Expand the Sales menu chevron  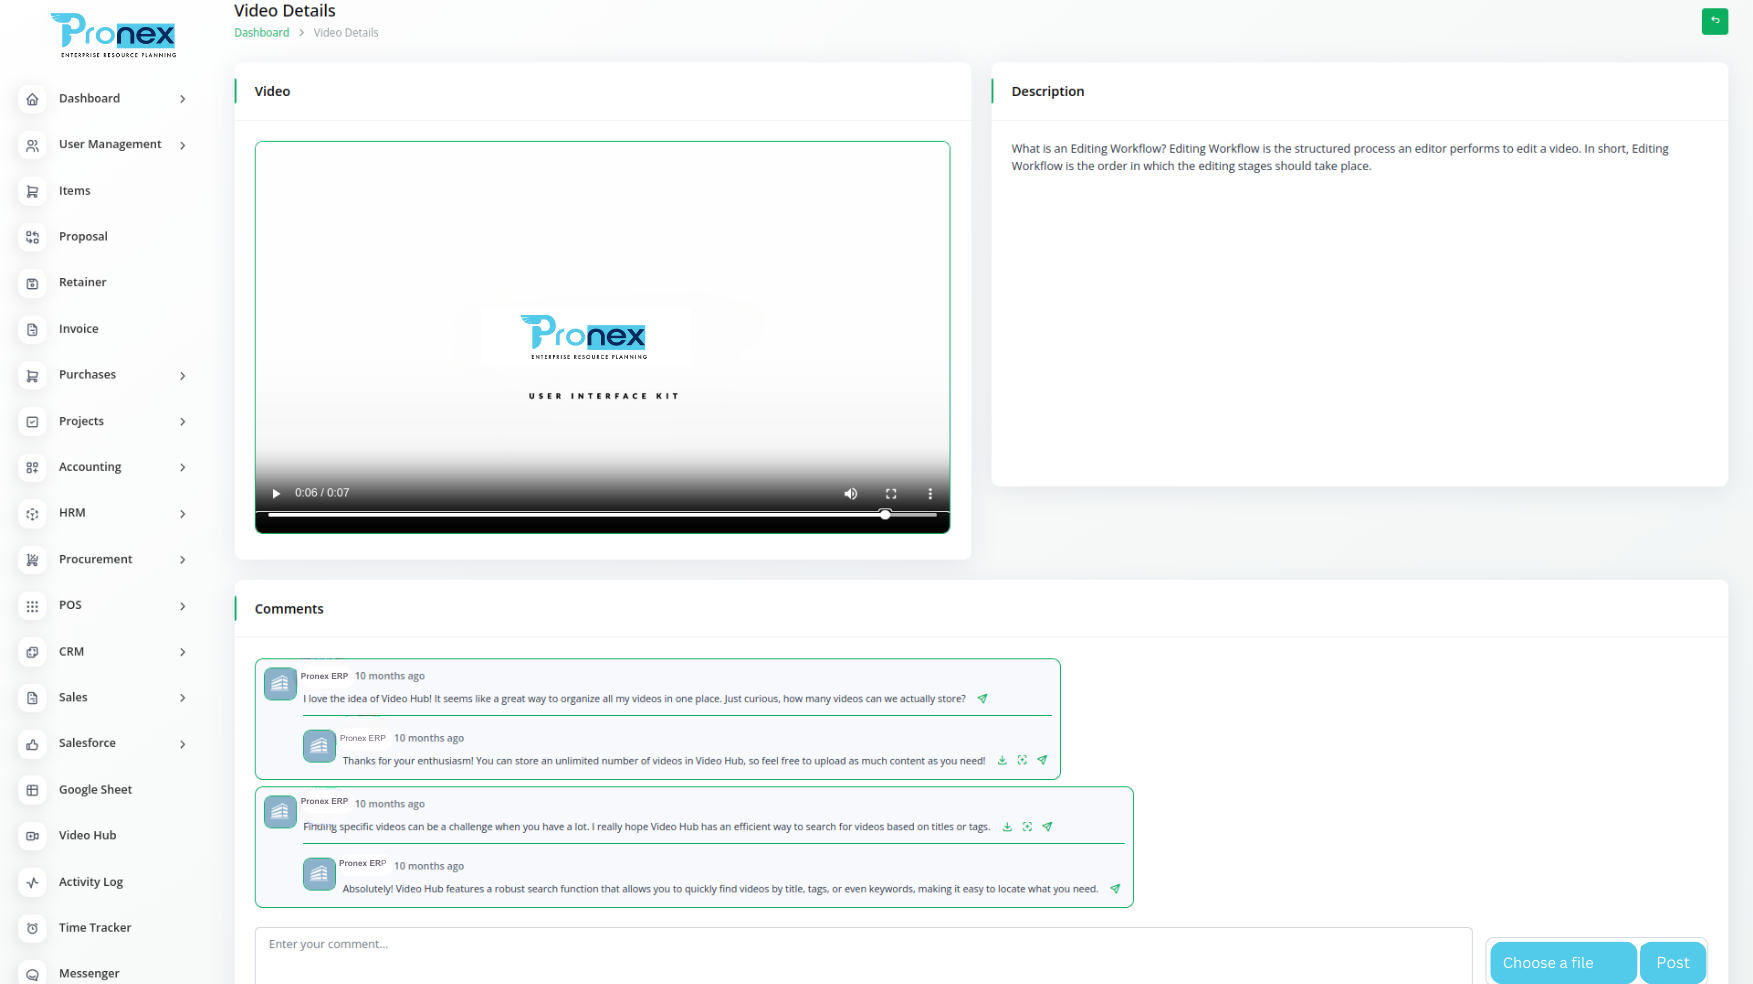183,698
